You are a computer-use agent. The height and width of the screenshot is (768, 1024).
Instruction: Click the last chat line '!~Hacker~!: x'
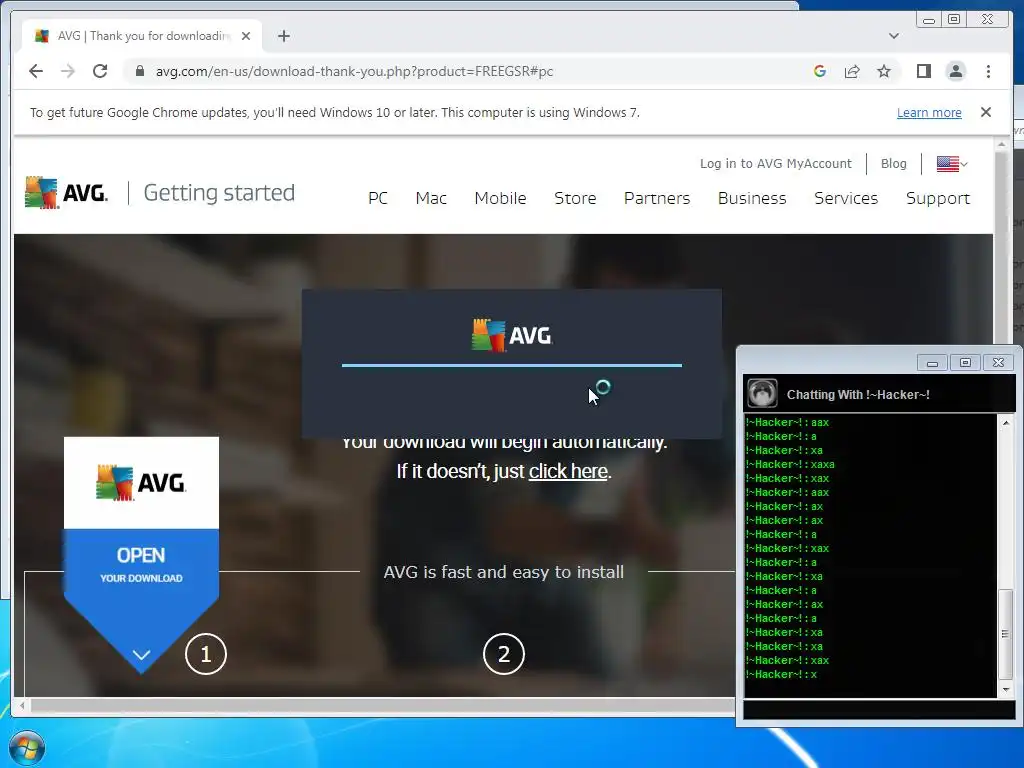[781, 675]
